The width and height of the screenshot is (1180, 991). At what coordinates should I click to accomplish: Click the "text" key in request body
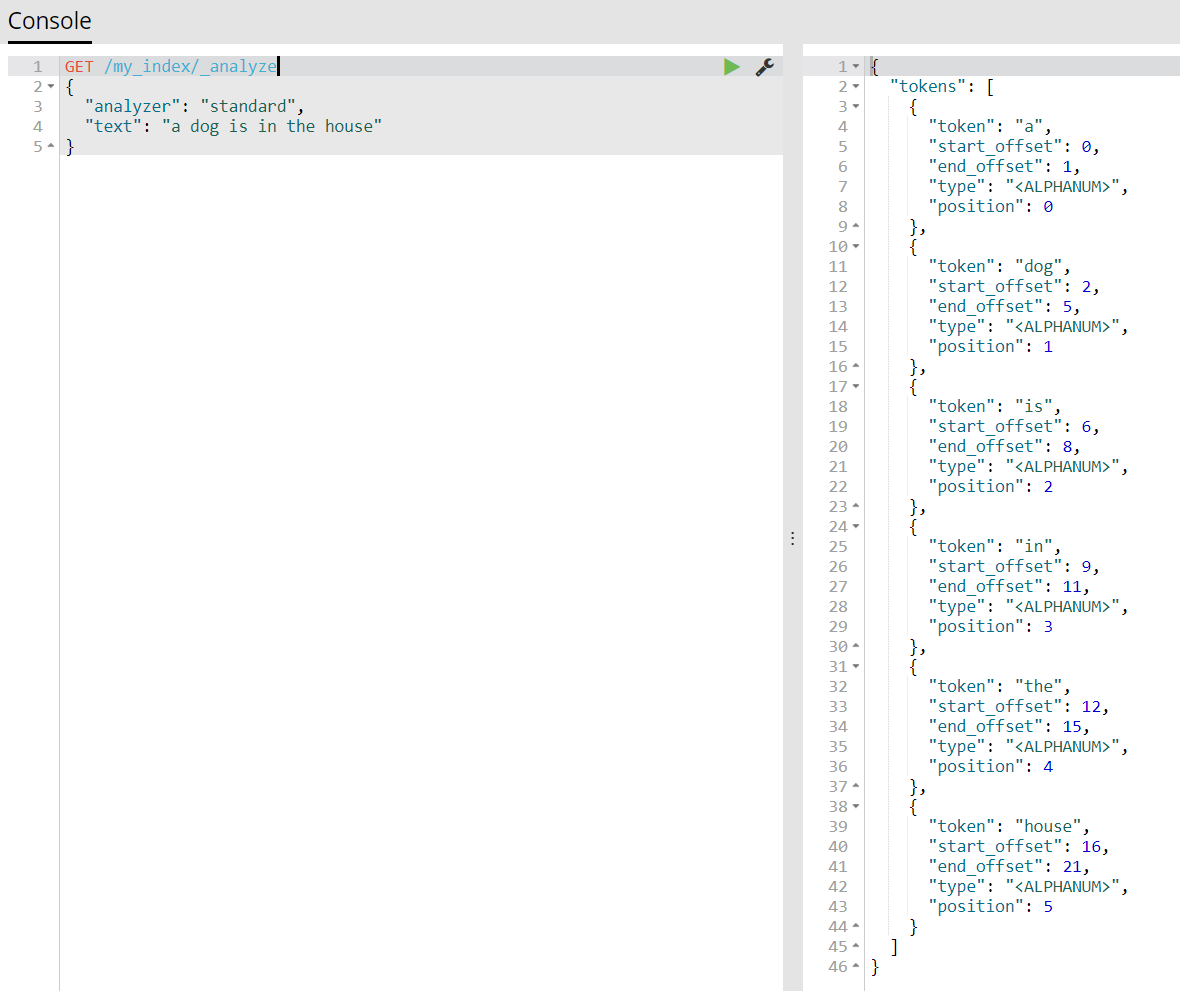[113, 126]
